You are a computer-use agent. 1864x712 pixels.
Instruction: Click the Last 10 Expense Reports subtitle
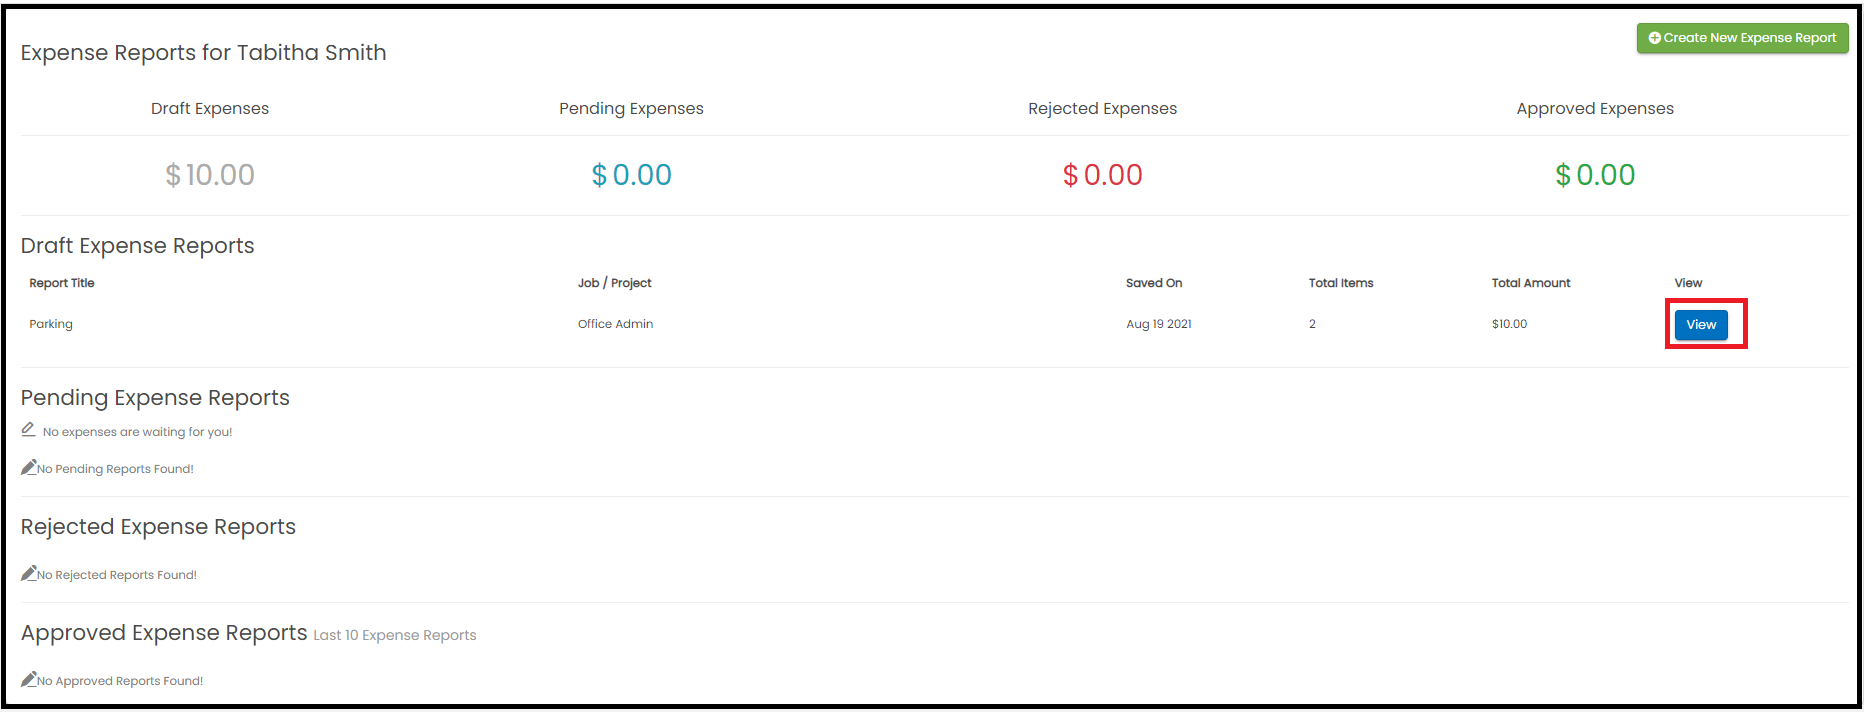[x=395, y=635]
